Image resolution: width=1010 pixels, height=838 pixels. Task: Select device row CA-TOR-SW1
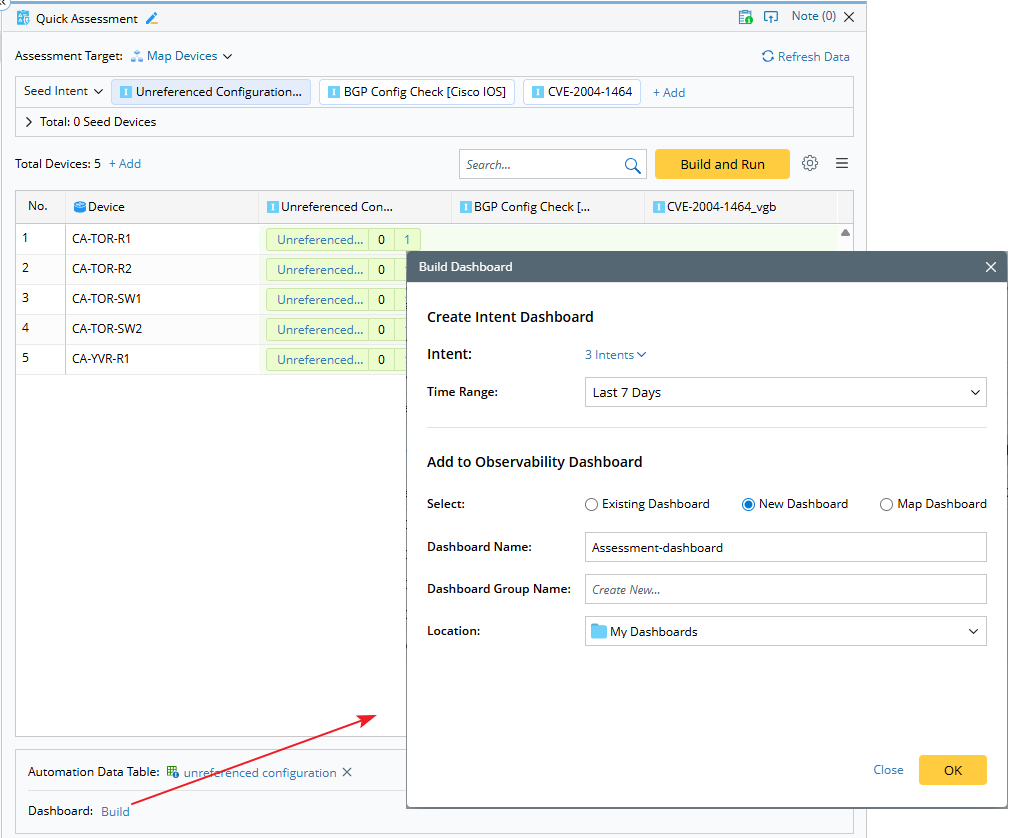(106, 299)
